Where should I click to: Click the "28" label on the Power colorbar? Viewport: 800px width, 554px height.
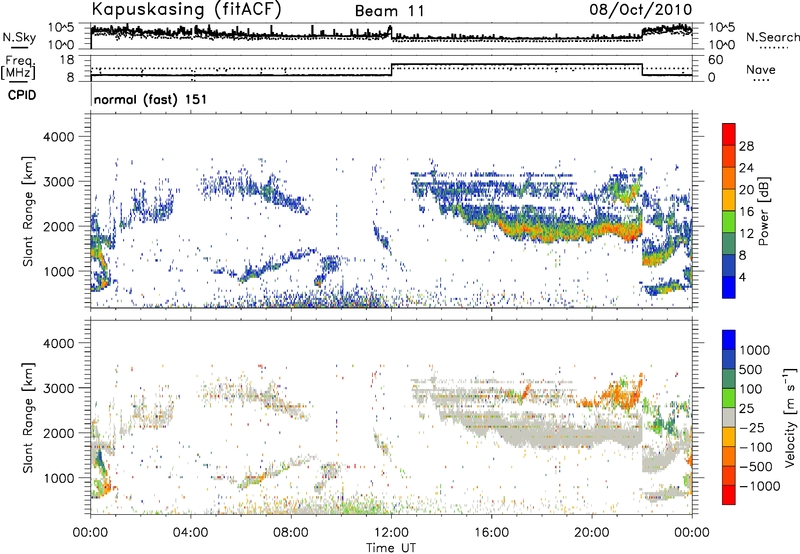coord(746,146)
